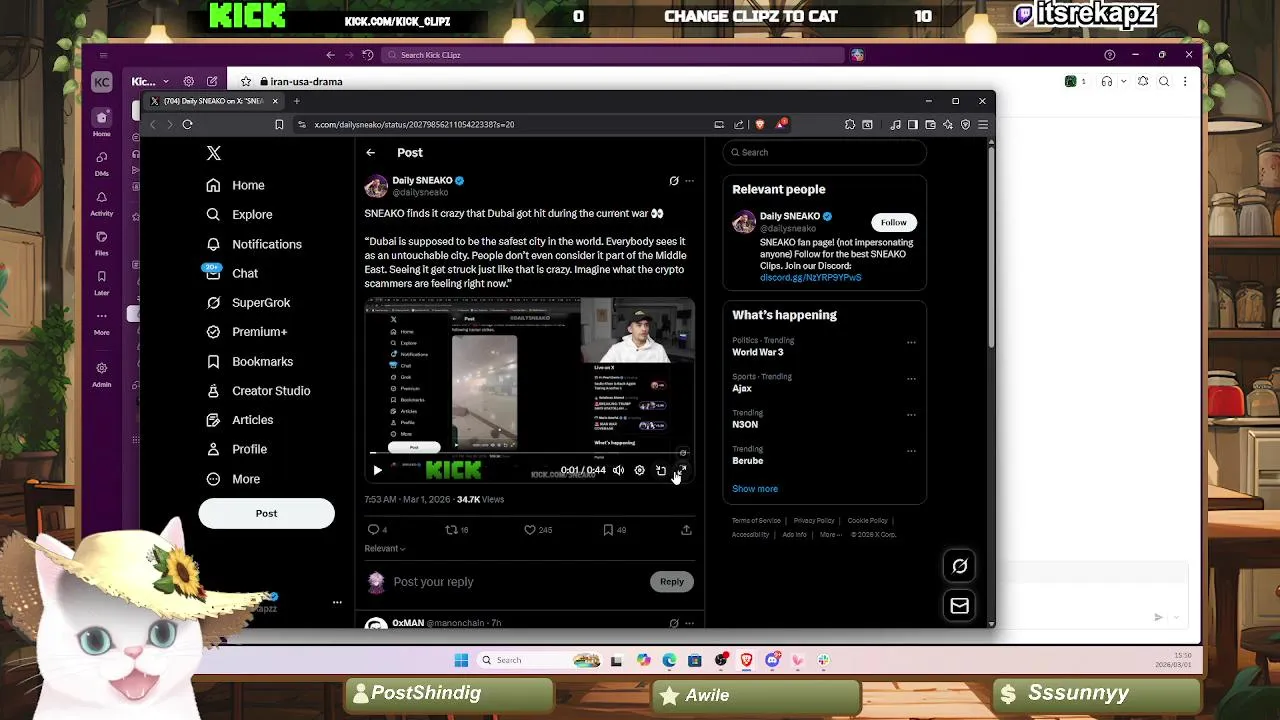The height and width of the screenshot is (720, 1280).
Task: Expand the Relevant replies sort dropdown
Action: (385, 548)
